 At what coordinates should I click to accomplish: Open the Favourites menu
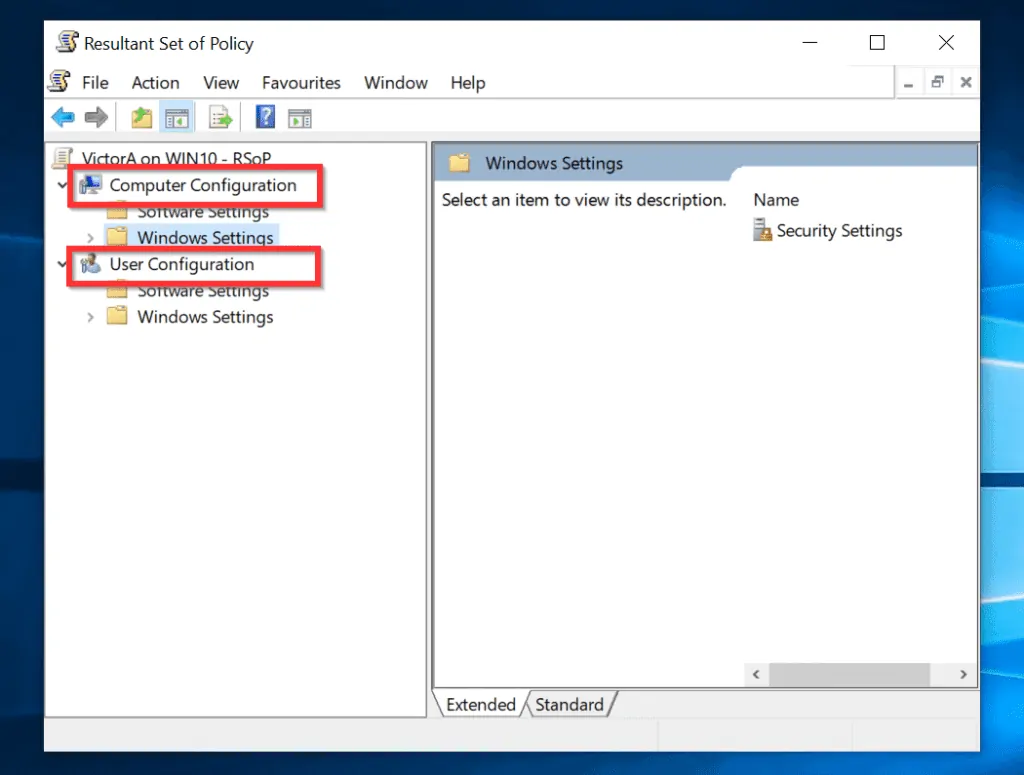click(x=301, y=83)
